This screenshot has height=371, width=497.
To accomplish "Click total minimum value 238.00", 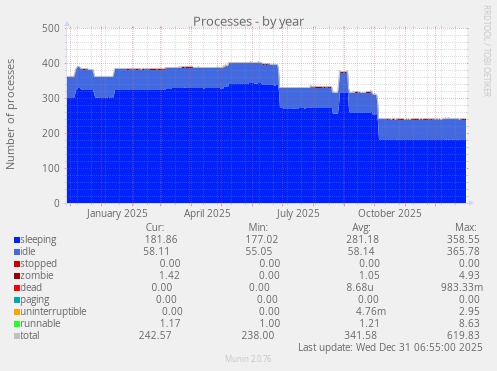I will 258,335.
